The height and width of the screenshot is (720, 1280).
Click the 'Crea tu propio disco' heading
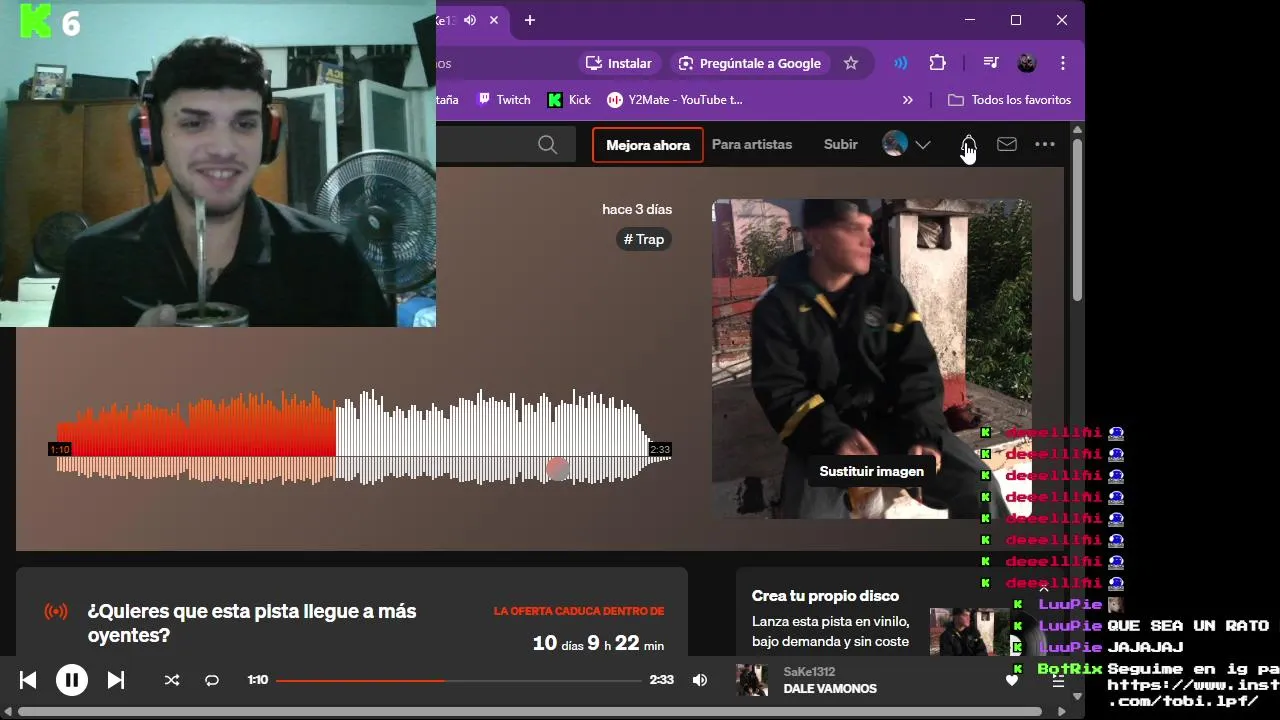click(x=825, y=596)
